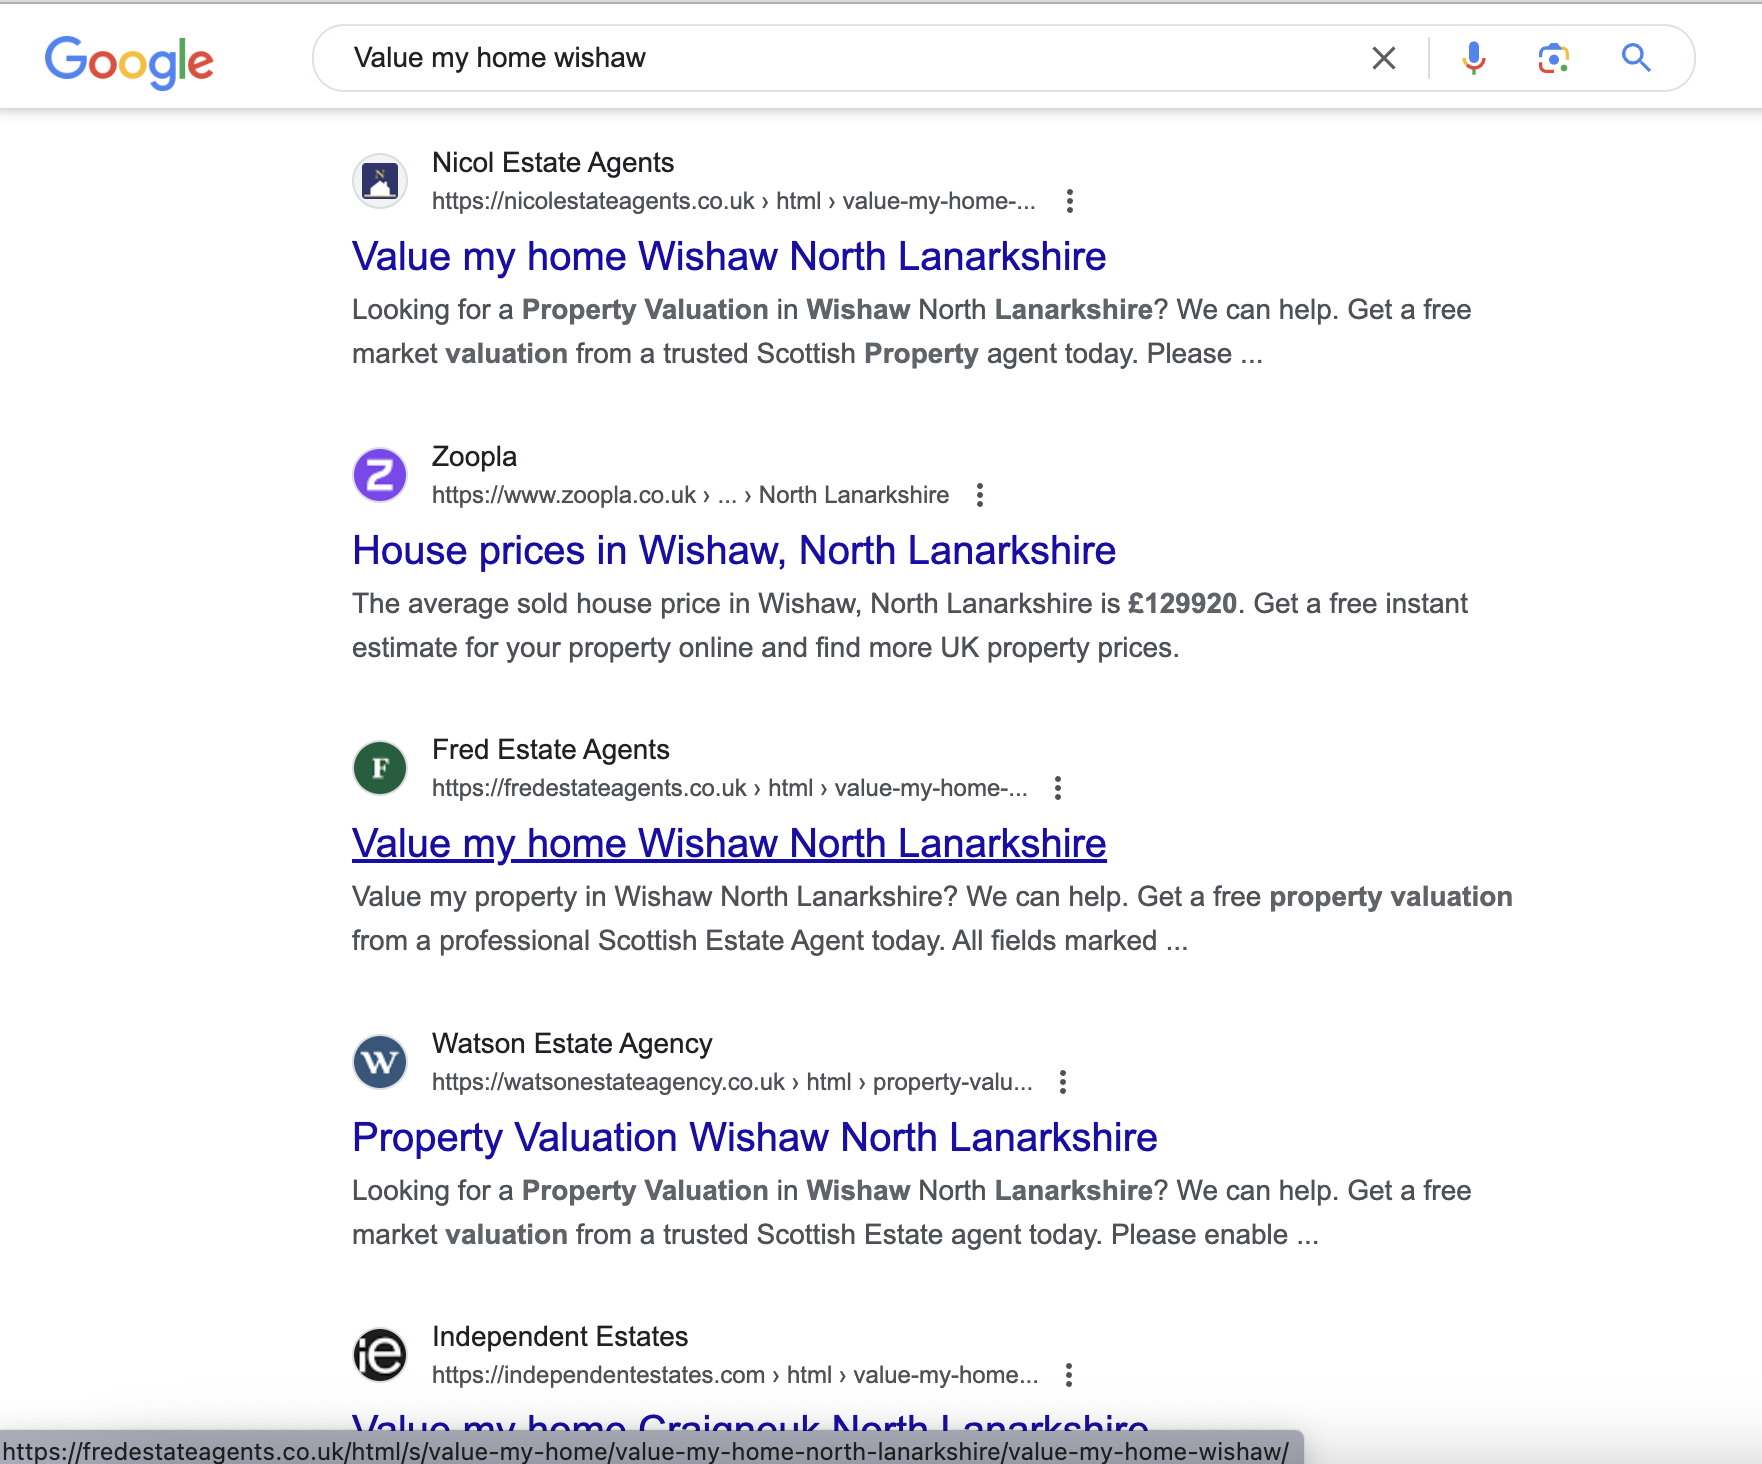Open more options for Zoopla result
The width and height of the screenshot is (1762, 1464).
[980, 495]
